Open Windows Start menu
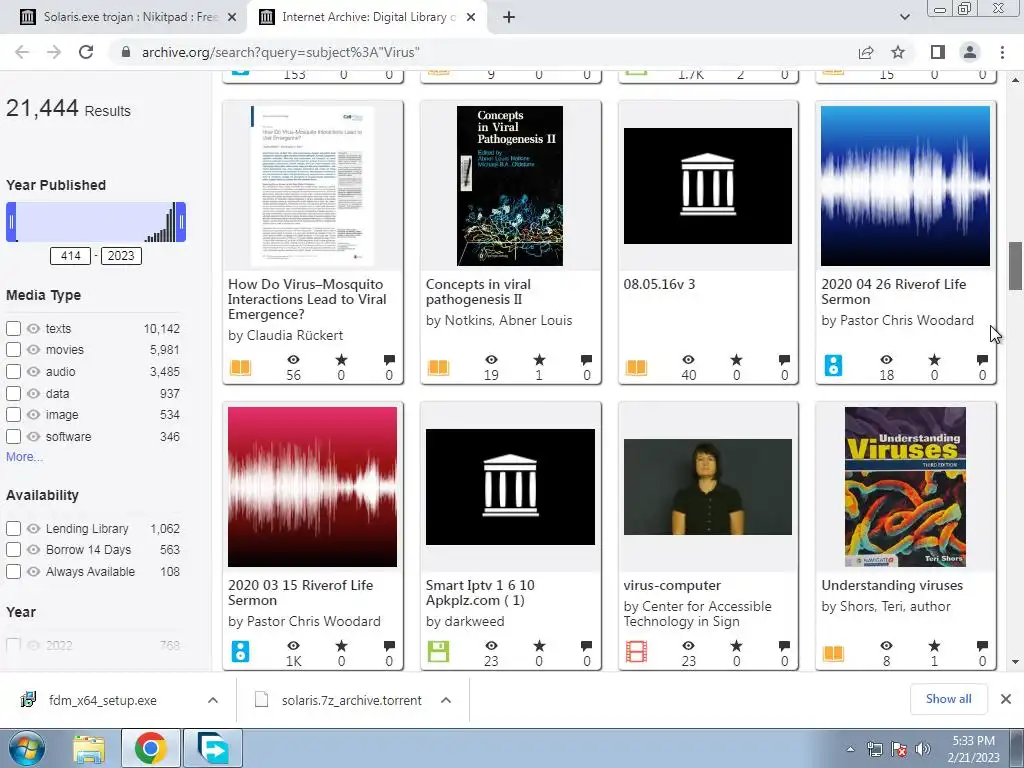 pos(27,748)
